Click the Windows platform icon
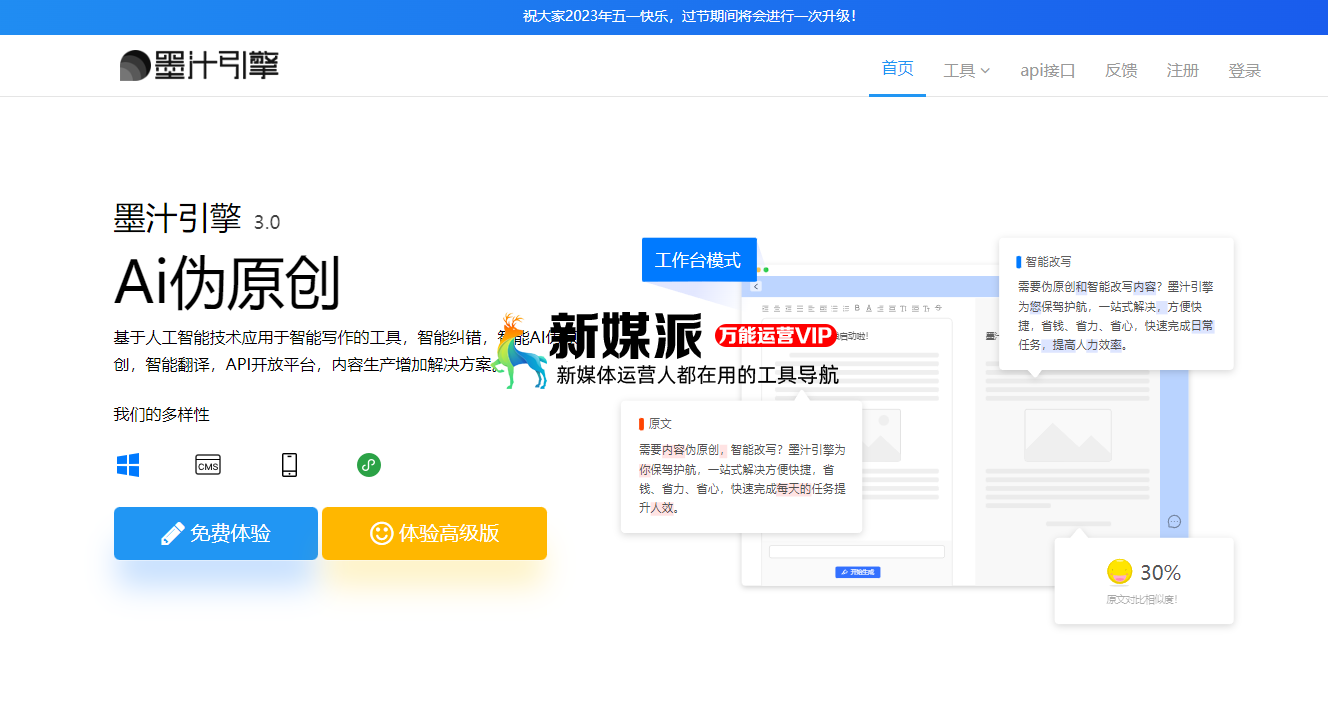Screen dimensions: 1328x701 click(x=128, y=465)
